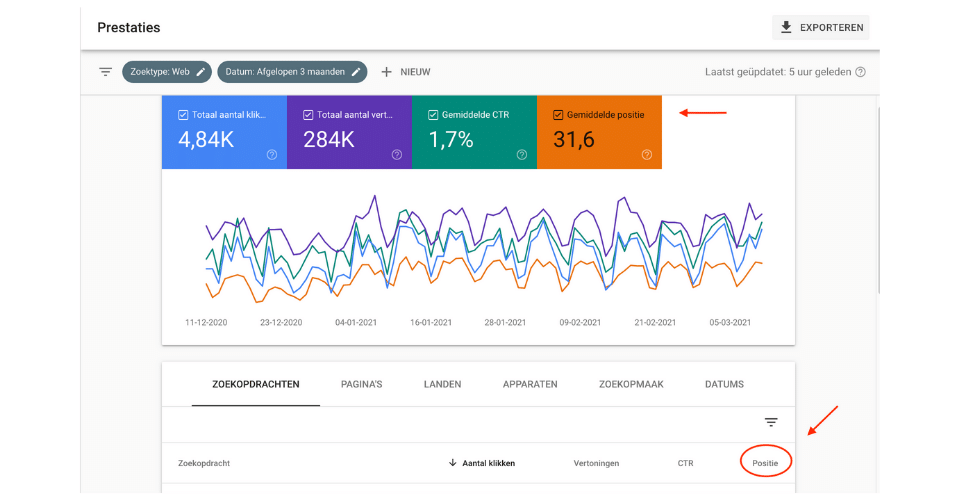The image size is (960, 500).
Task: Add a new filter with Nieuw
Action: [405, 72]
